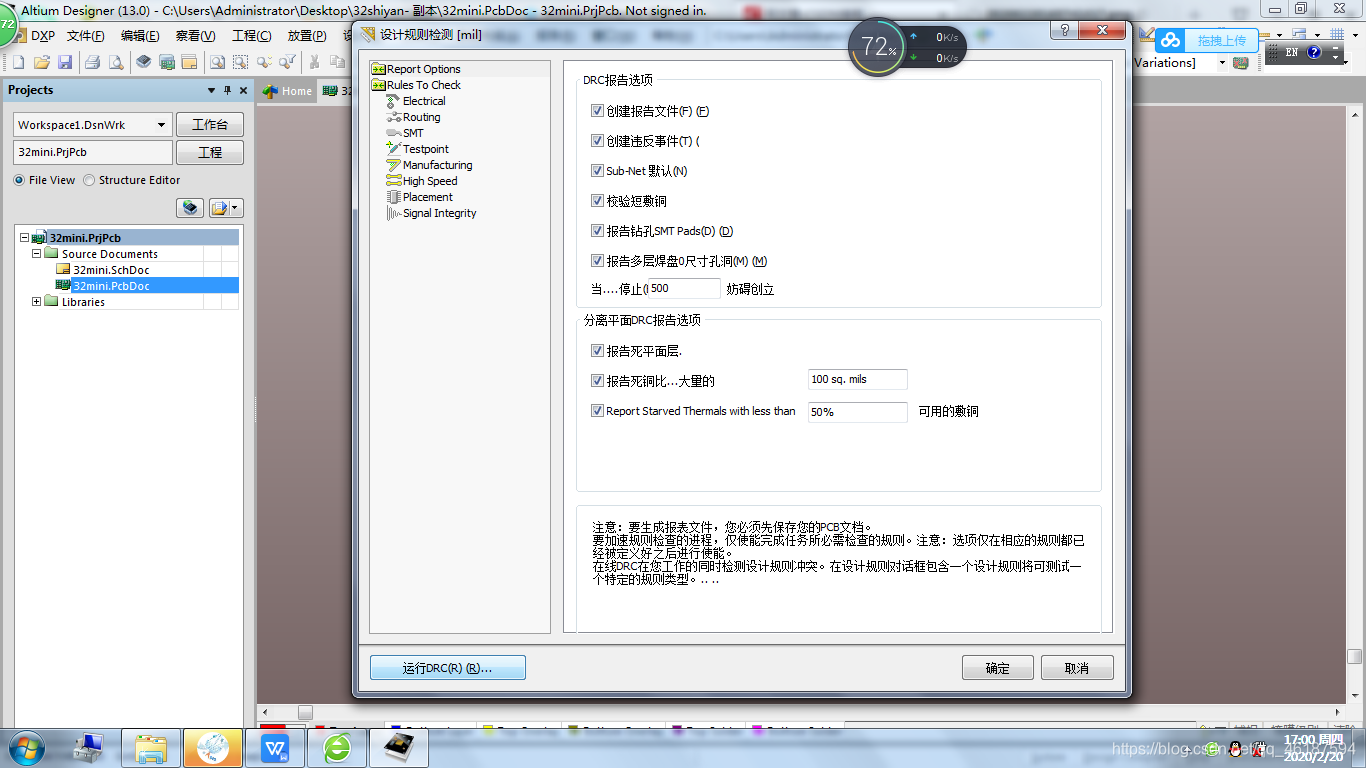This screenshot has width=1366, height=768.
Task: Open Projects panel options dropdown arrow
Action: click(x=211, y=90)
